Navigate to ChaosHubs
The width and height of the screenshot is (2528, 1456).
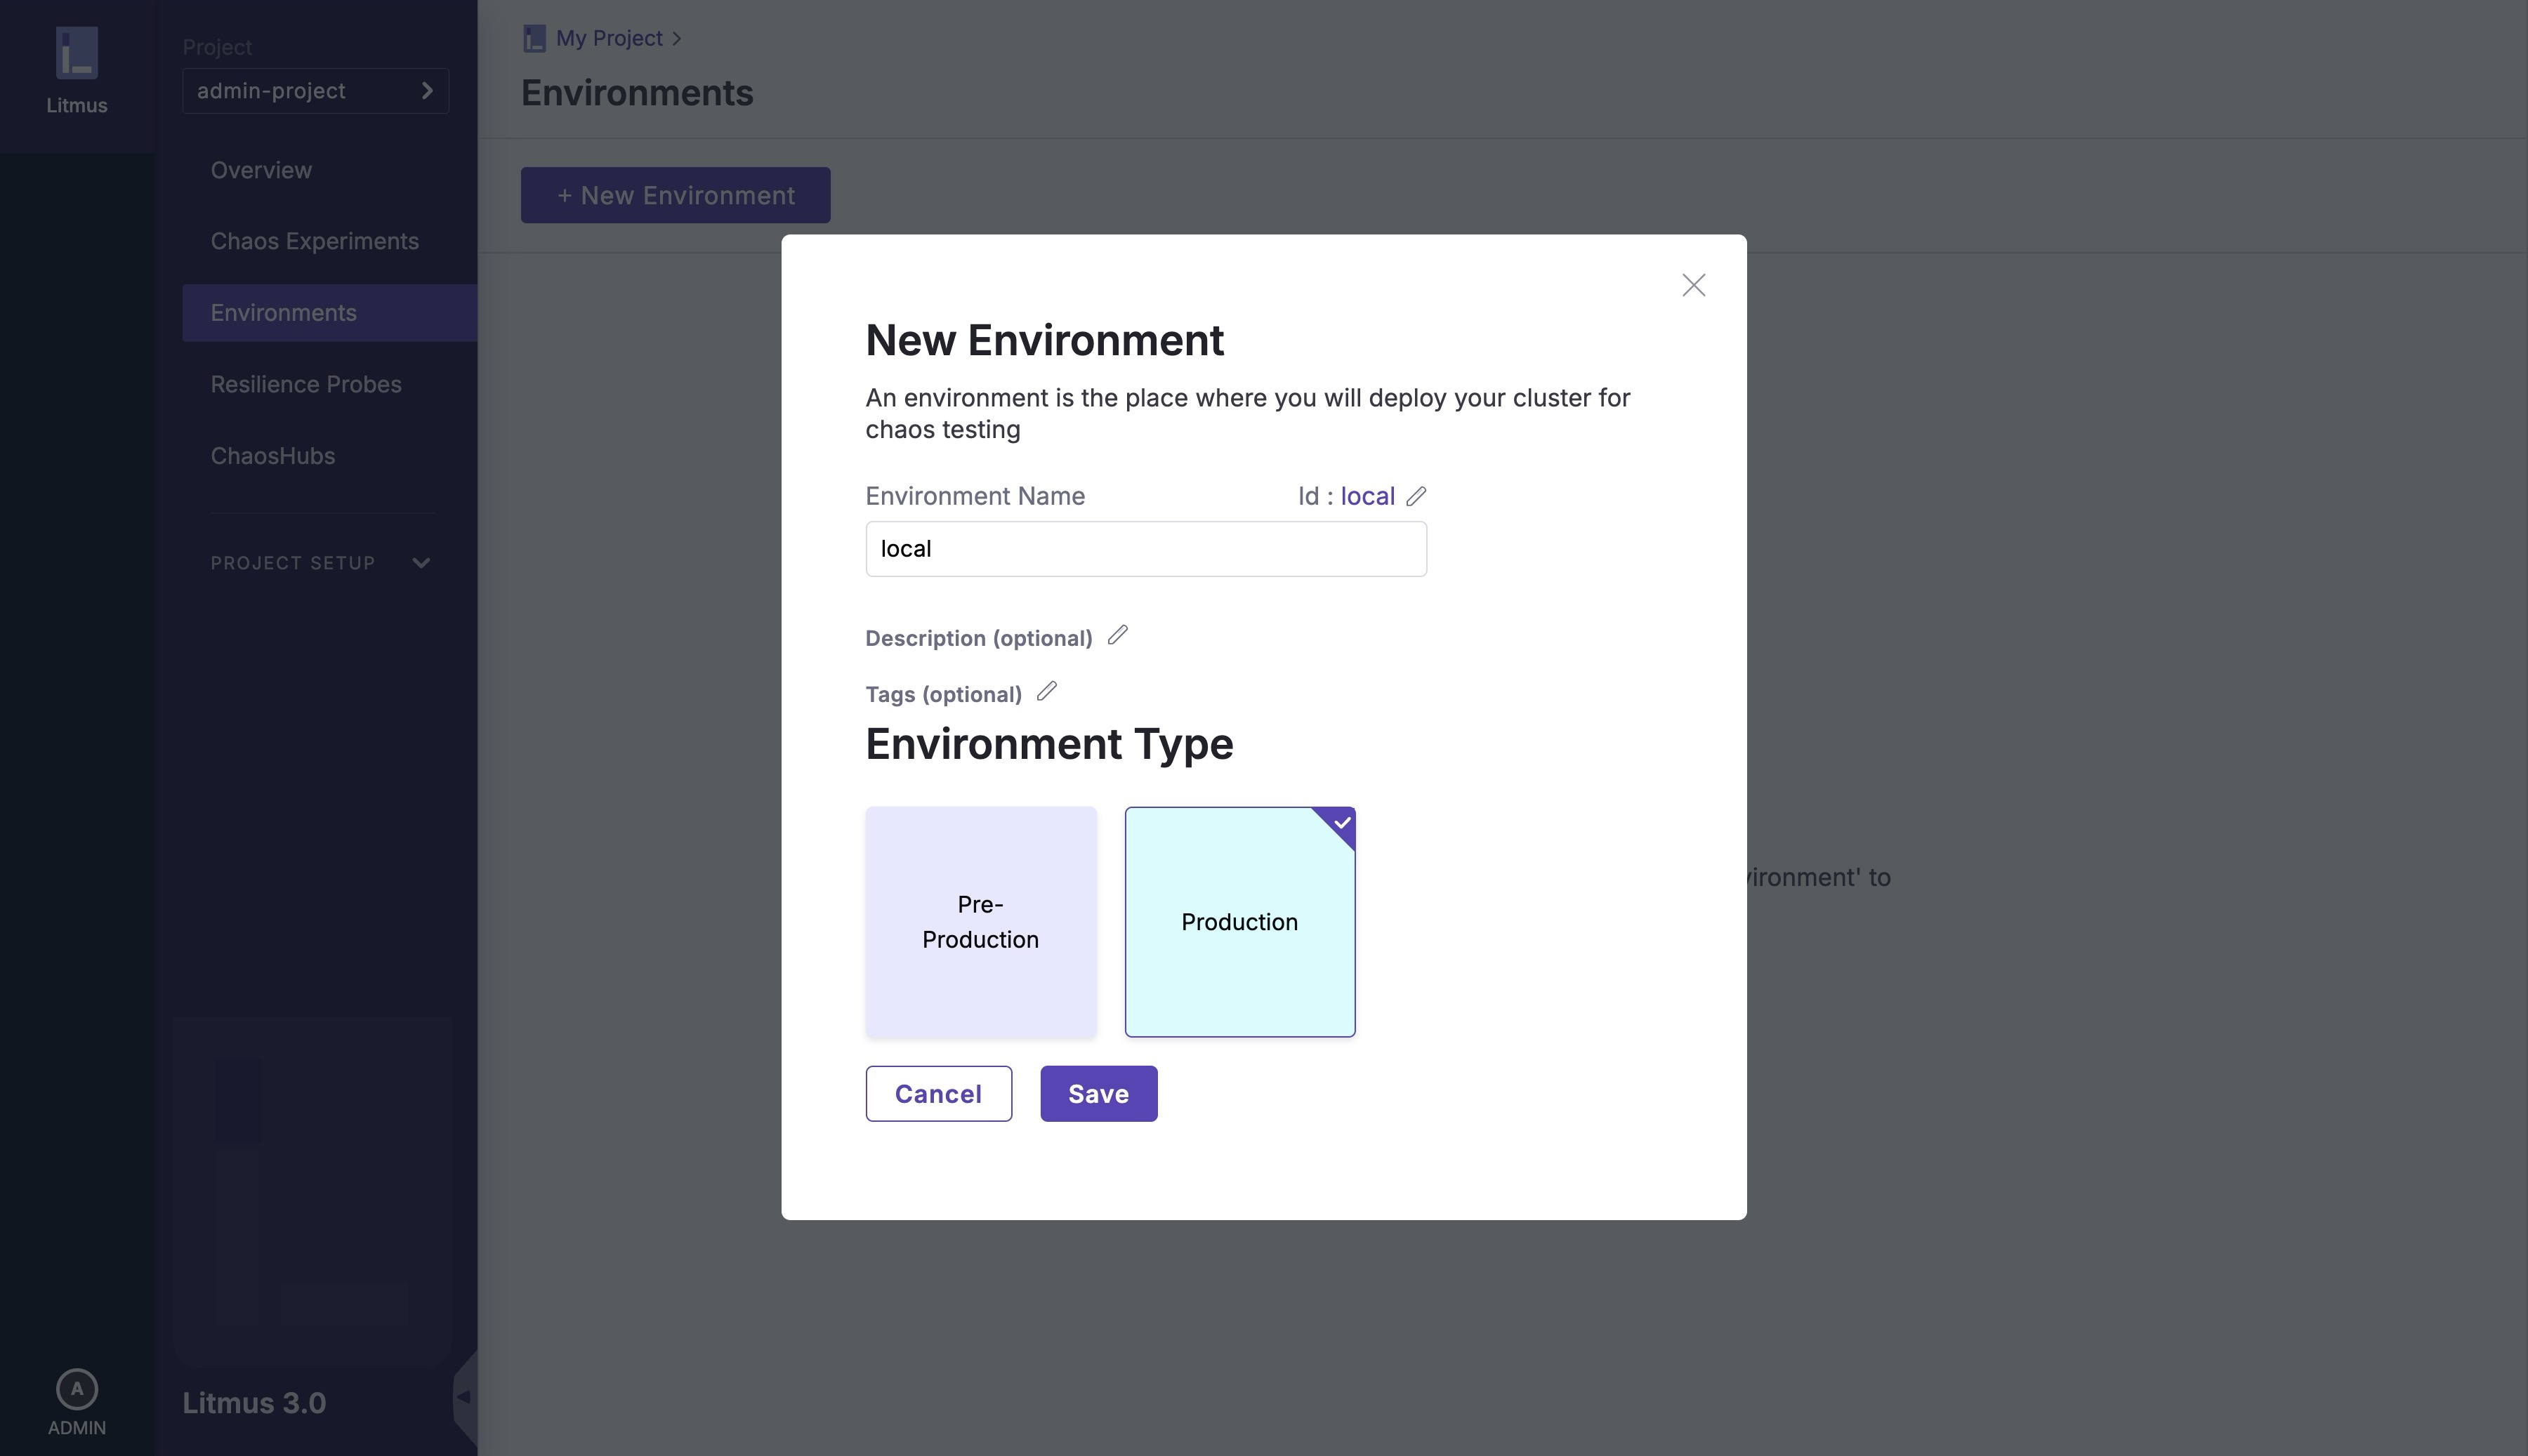point(272,455)
